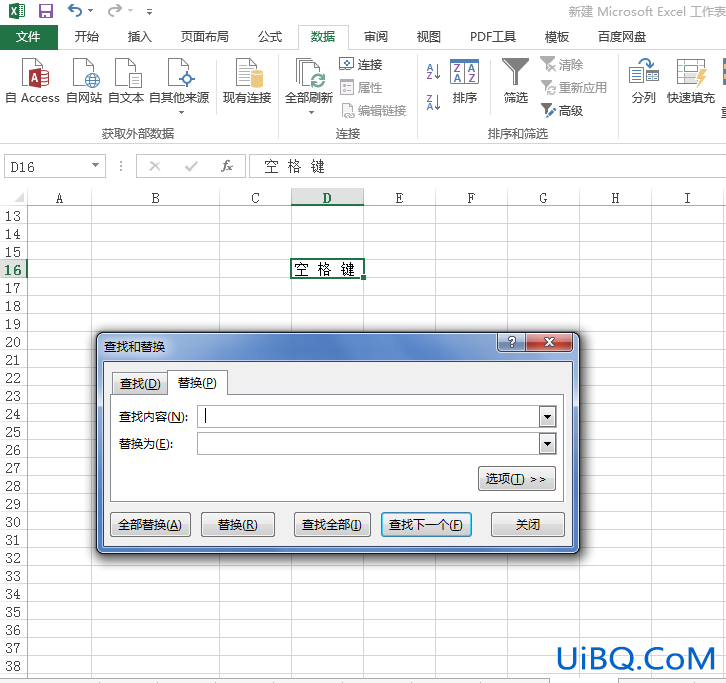This screenshot has height=683, width=726.
Task: Switch to Home (开始) tab
Action: (87, 37)
